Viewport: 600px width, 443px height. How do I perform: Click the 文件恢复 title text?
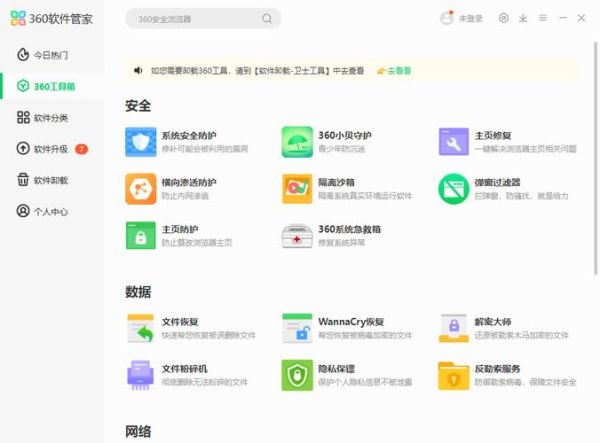pos(179,322)
